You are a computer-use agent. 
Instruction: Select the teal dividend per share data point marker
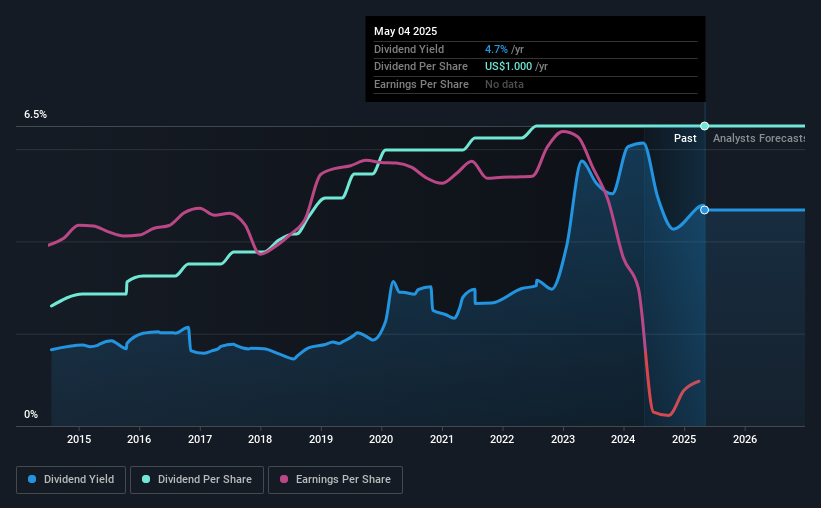coord(705,126)
